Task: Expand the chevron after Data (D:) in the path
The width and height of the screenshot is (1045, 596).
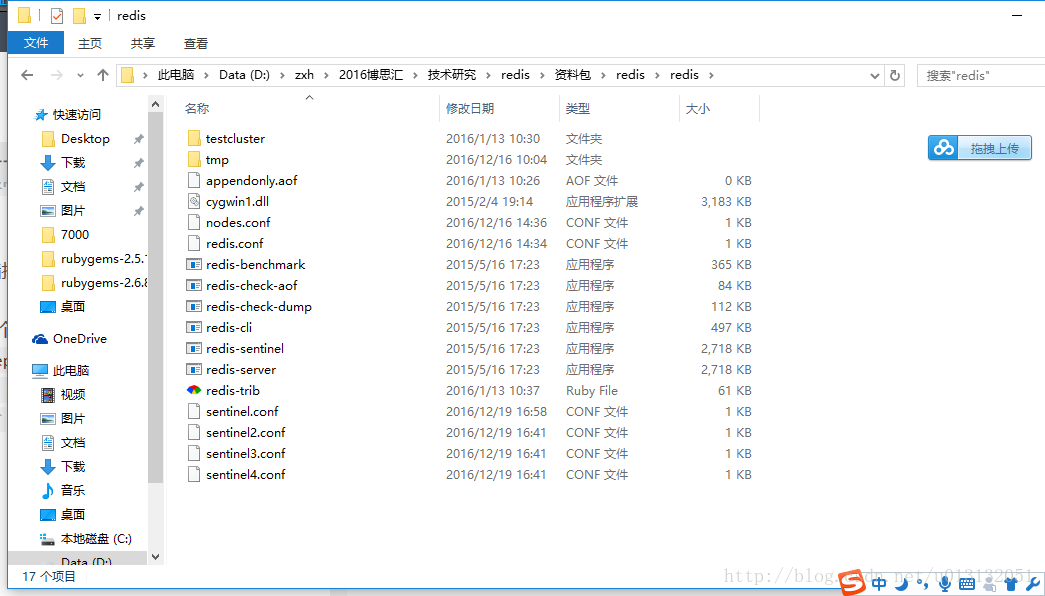Action: tap(283, 75)
